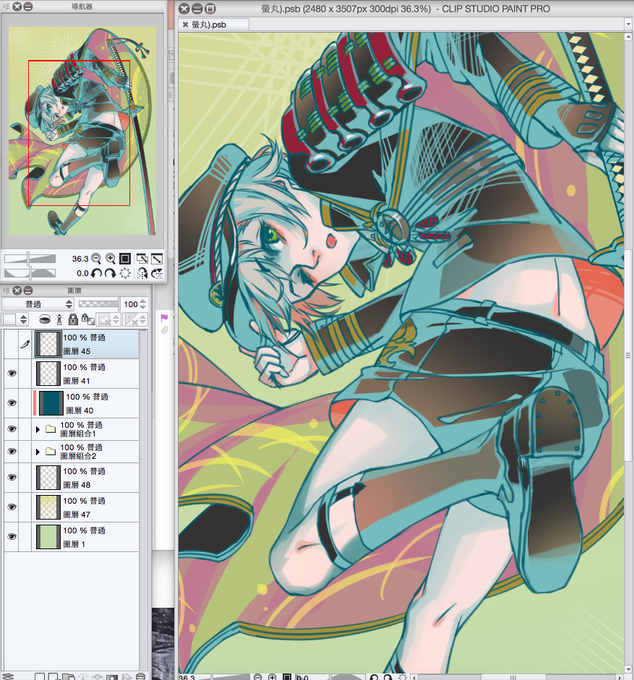634x680 pixels.
Task: Hide layer 1 with its eye icon
Action: [x=12, y=536]
